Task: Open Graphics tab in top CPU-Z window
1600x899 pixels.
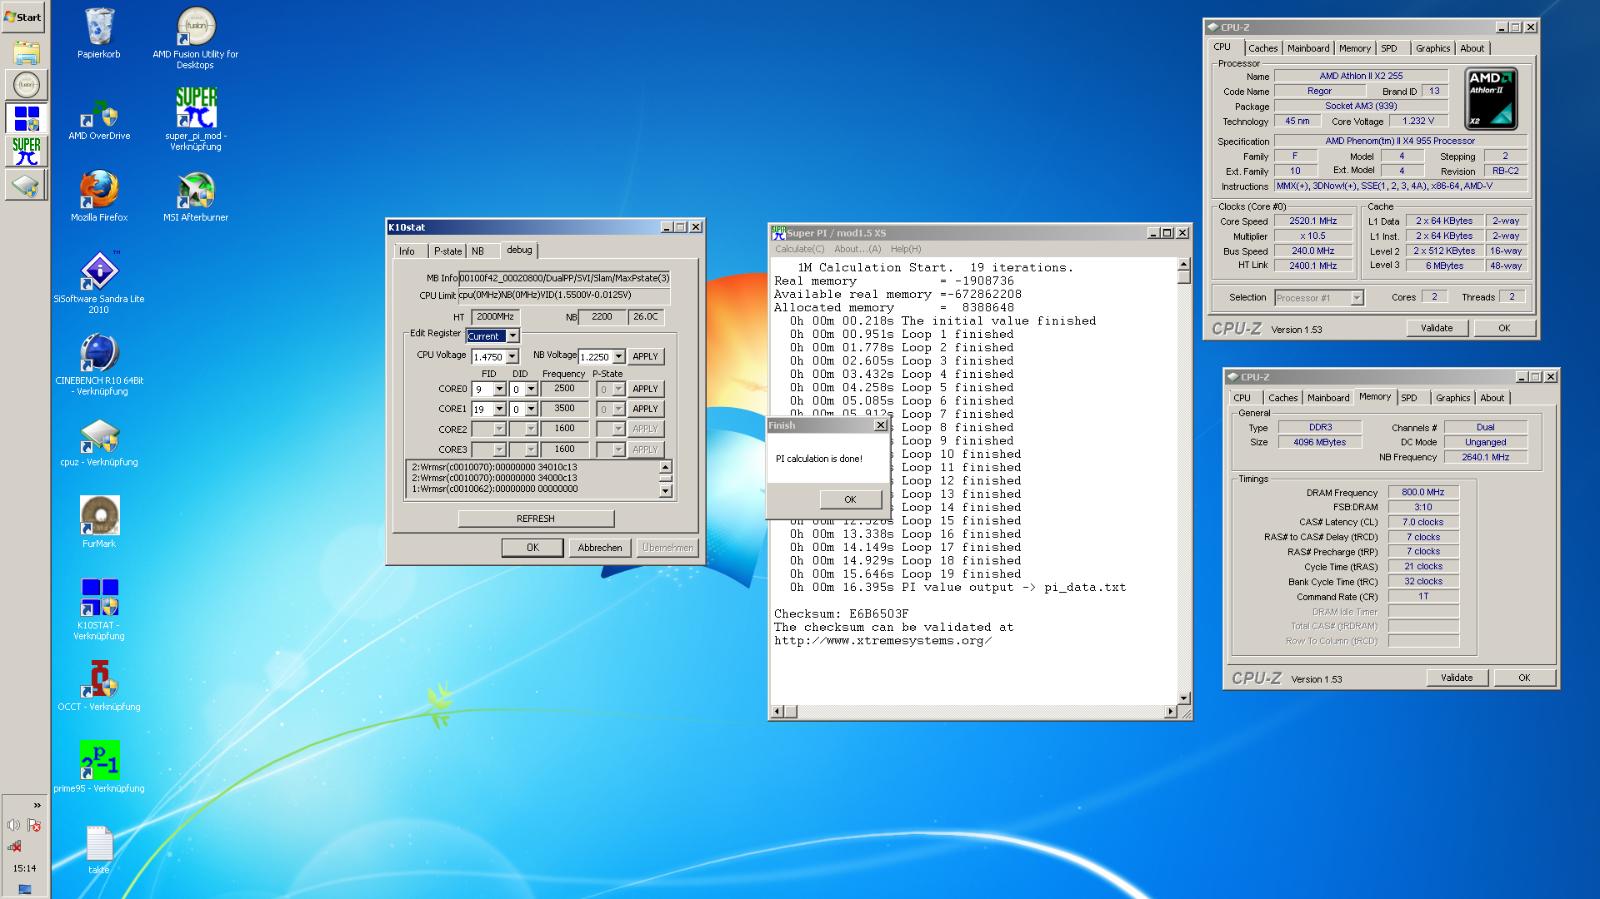Action: (1432, 48)
